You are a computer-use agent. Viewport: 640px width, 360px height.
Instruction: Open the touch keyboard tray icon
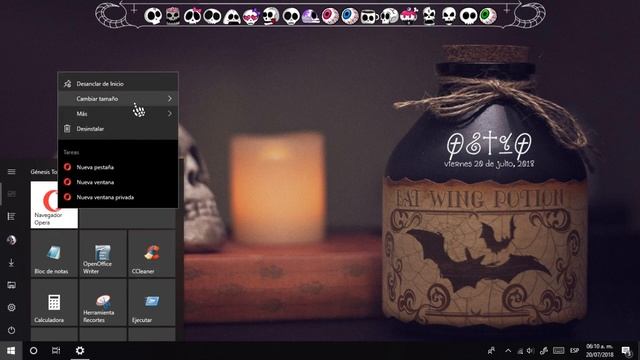[558, 351]
